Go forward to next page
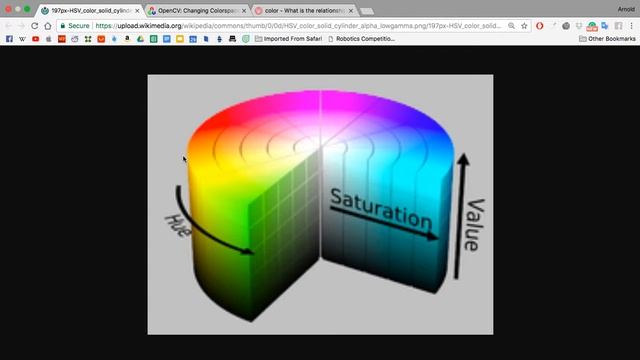 pos(21,26)
